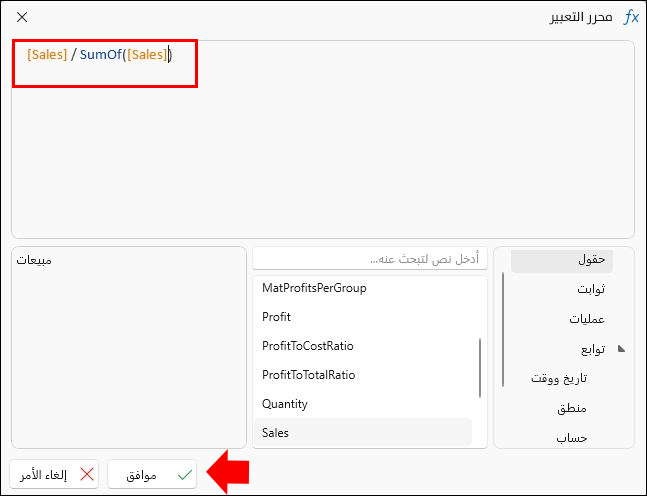This screenshot has height=496, width=647.
Task: Select the Profit field in list
Action: [x=276, y=317]
